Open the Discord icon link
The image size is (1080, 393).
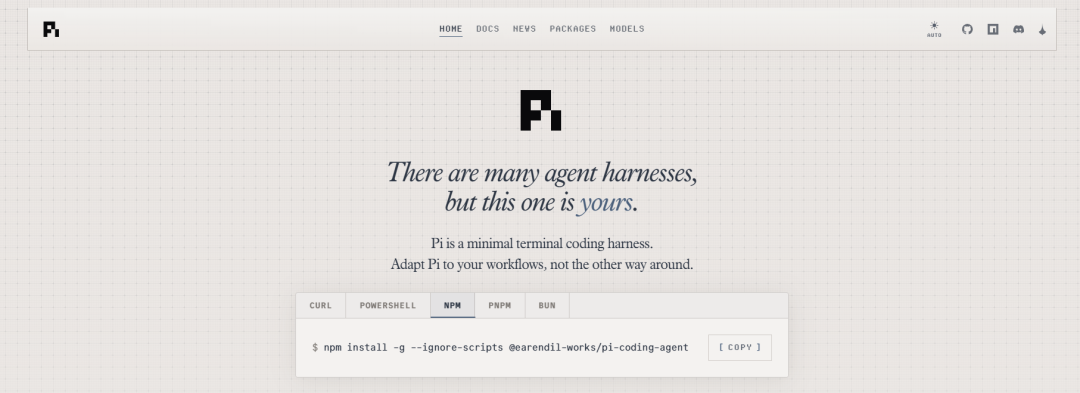1018,29
